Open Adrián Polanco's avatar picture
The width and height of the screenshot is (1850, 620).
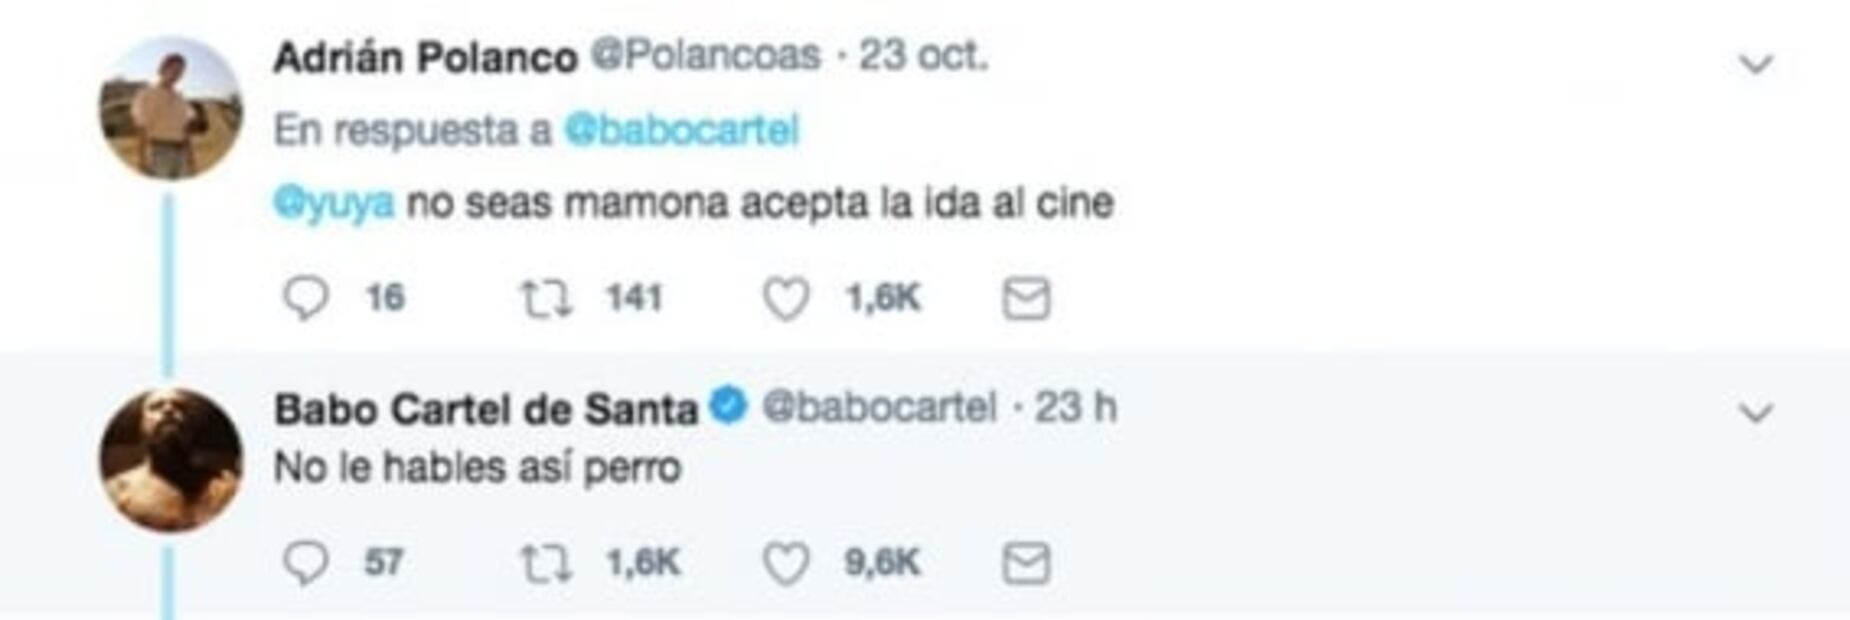(171, 108)
